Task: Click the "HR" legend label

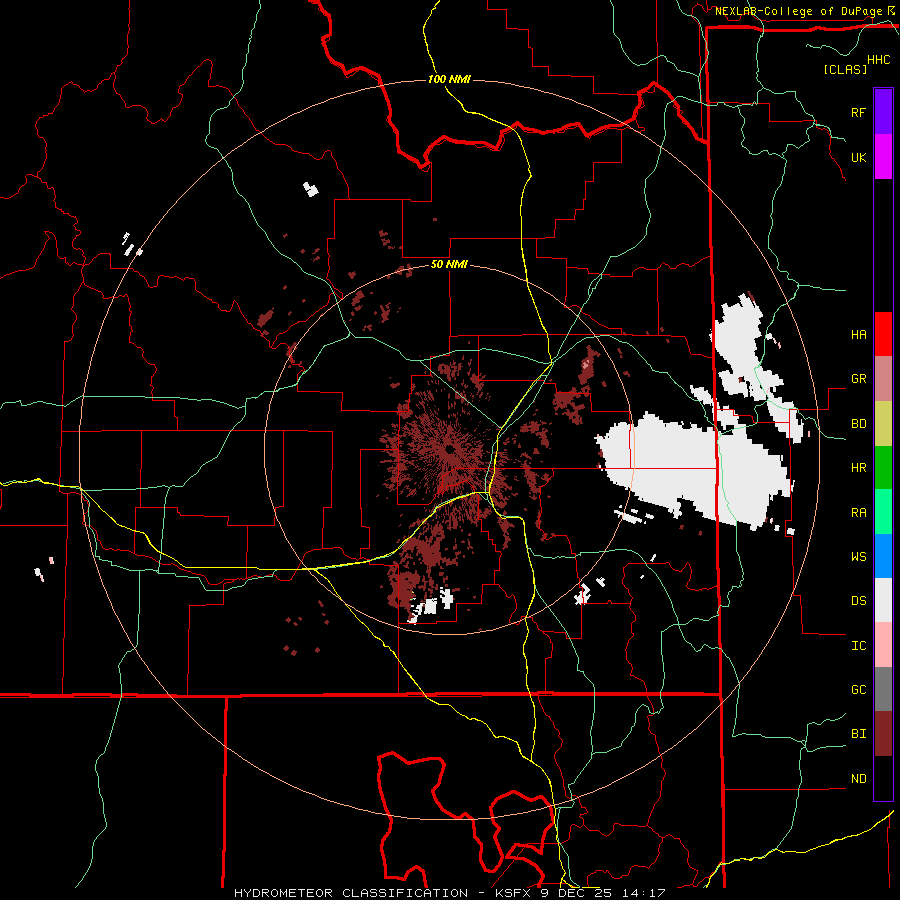Action: pyautogui.click(x=858, y=468)
